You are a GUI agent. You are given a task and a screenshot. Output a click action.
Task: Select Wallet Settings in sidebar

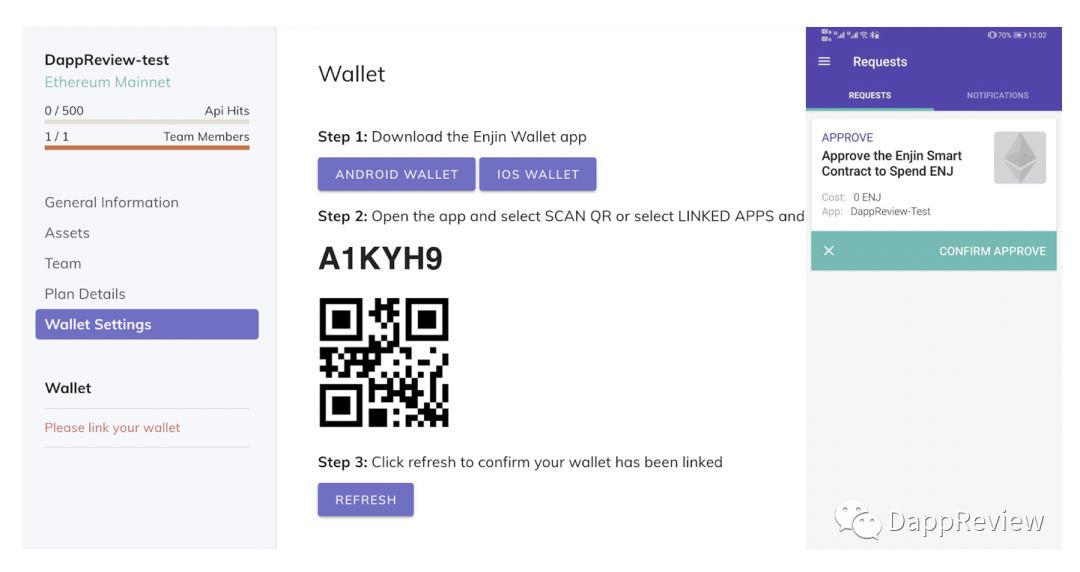(x=147, y=324)
